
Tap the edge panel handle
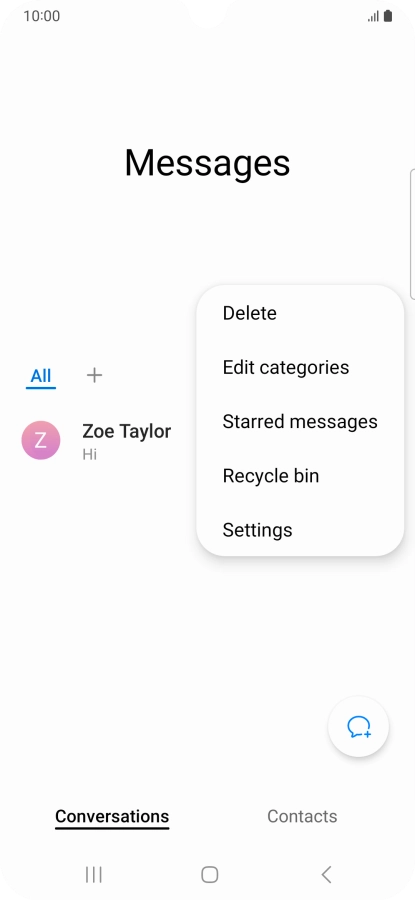coord(412,234)
